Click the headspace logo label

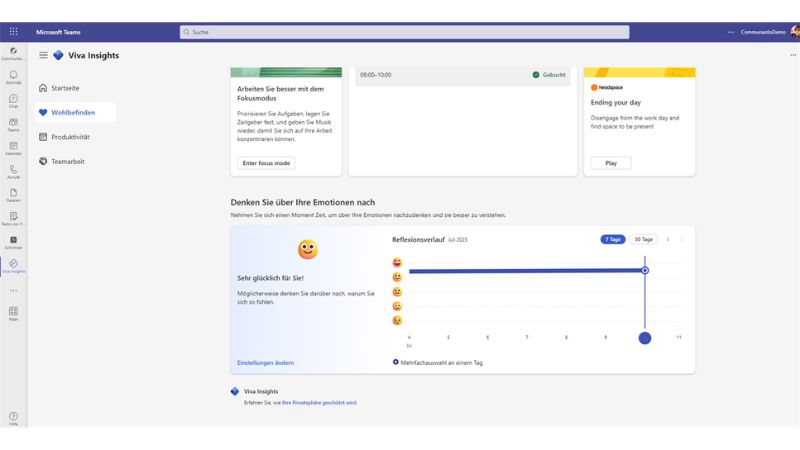tap(607, 87)
